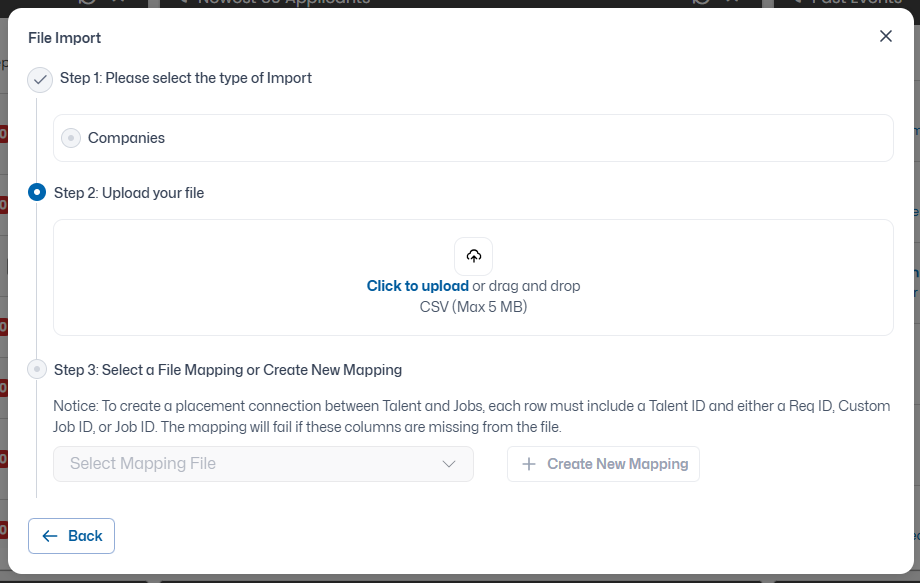920x583 pixels.
Task: Click the "Step 1: Please select the type of Import" heading
Action: (x=186, y=78)
